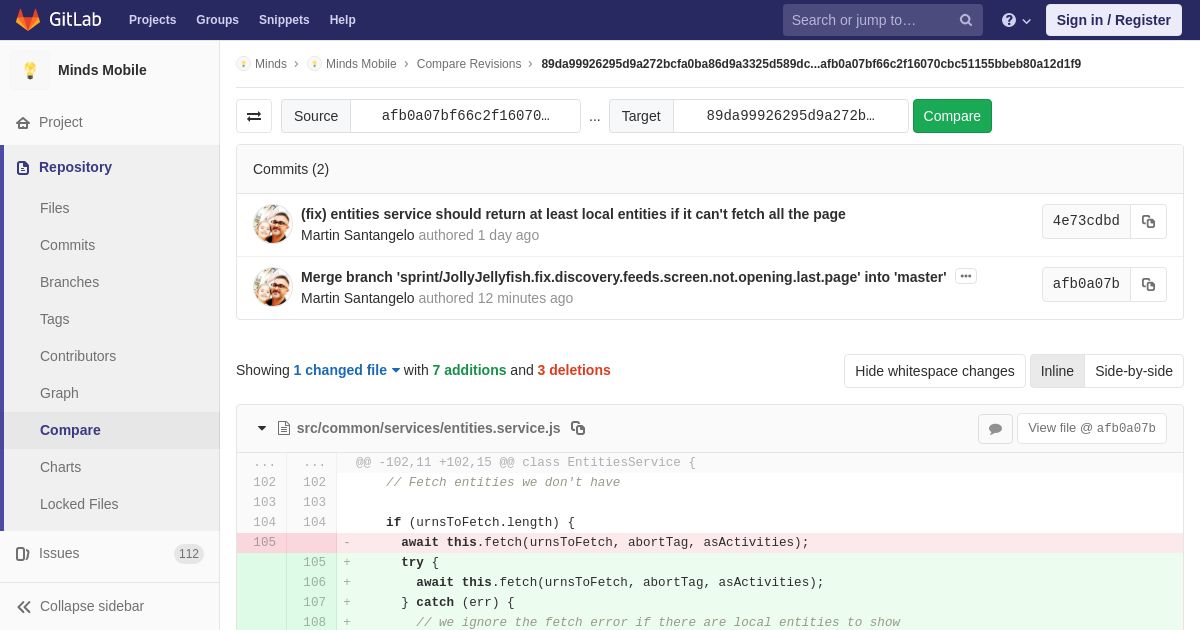This screenshot has width=1200, height=630.
Task: Click the GitLab fox logo
Action: tap(28, 20)
